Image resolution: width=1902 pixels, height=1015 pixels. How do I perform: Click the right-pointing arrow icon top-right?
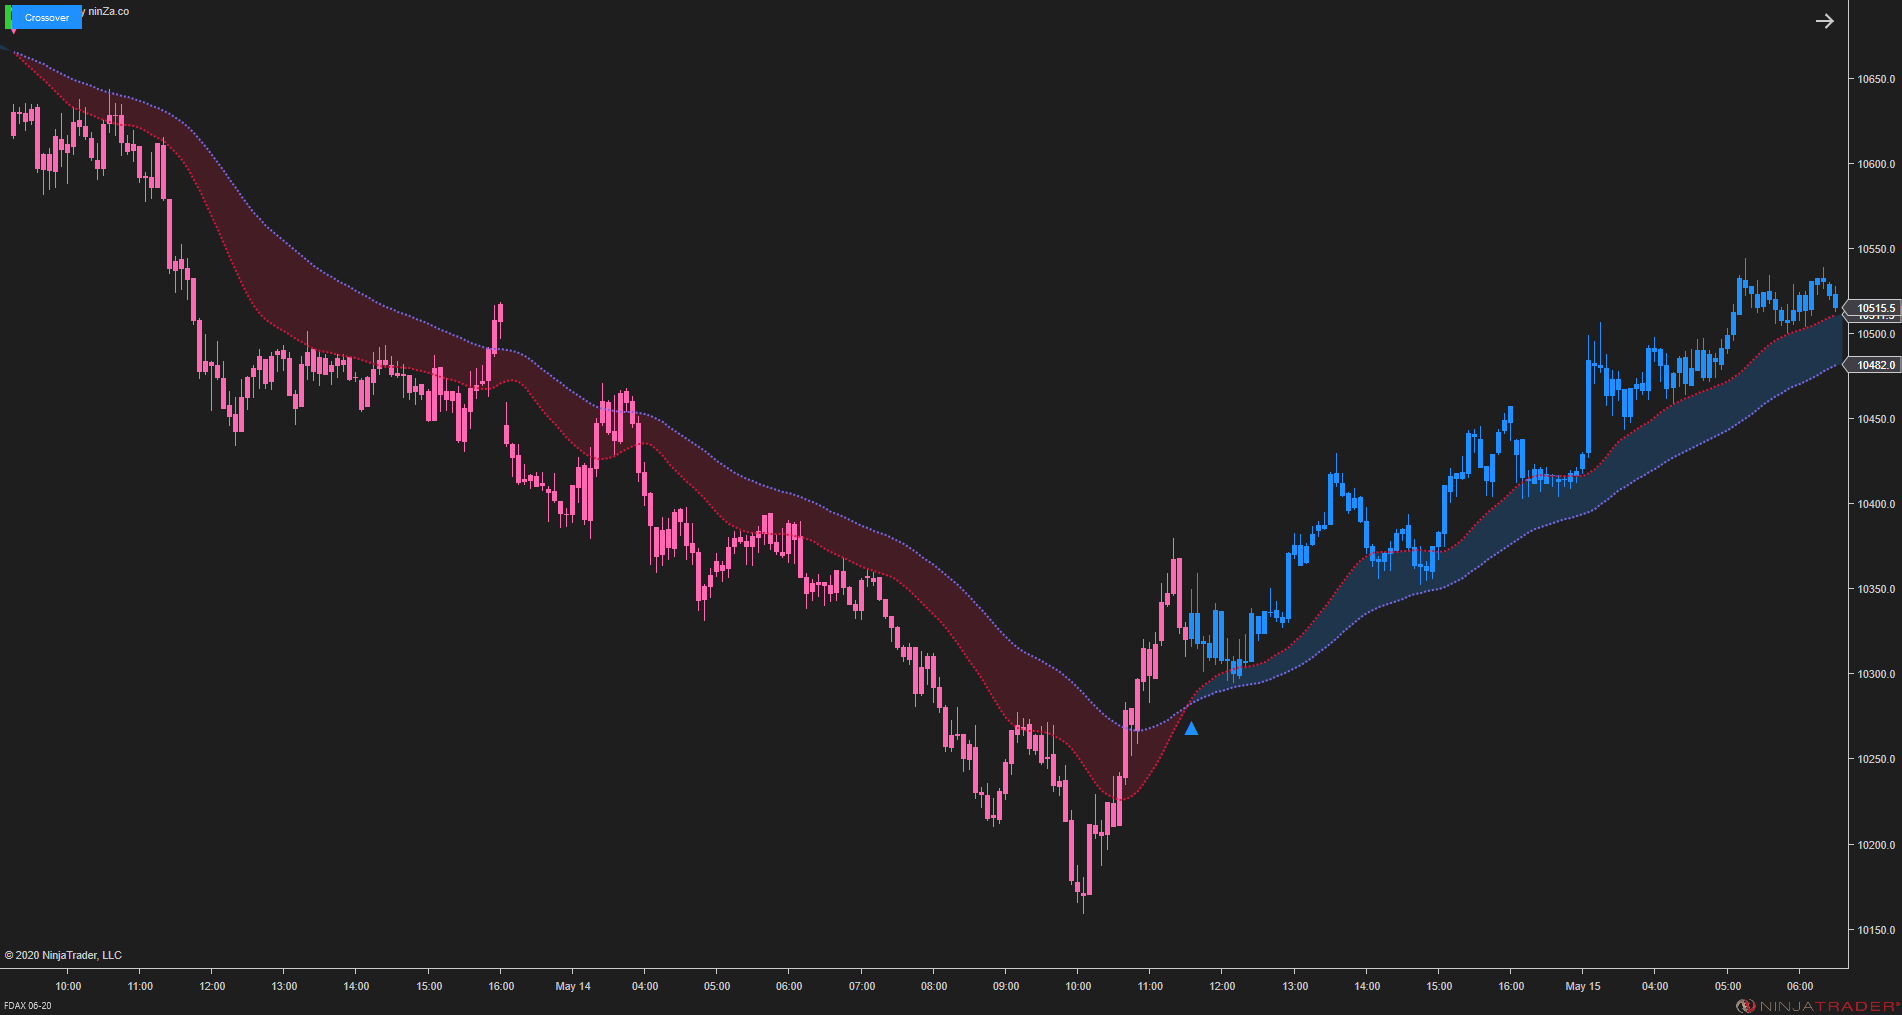1824,21
